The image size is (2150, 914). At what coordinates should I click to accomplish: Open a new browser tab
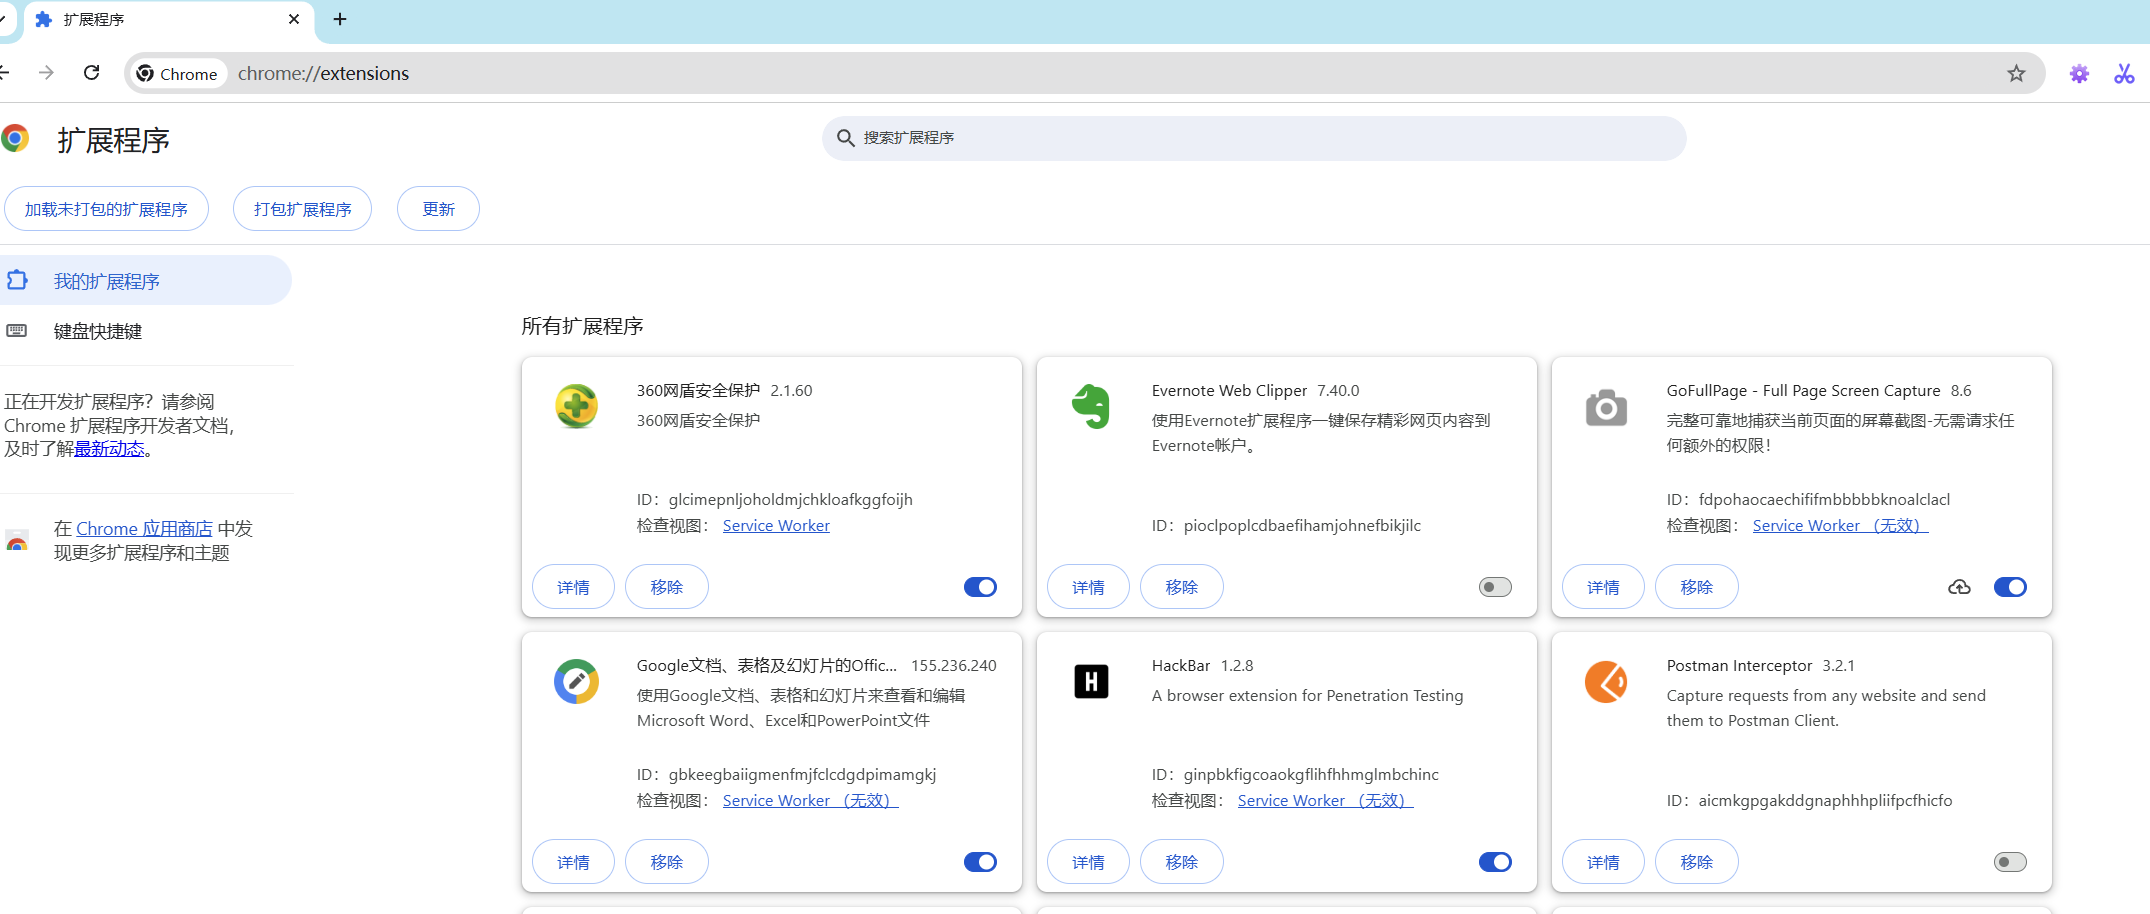pyautogui.click(x=340, y=20)
